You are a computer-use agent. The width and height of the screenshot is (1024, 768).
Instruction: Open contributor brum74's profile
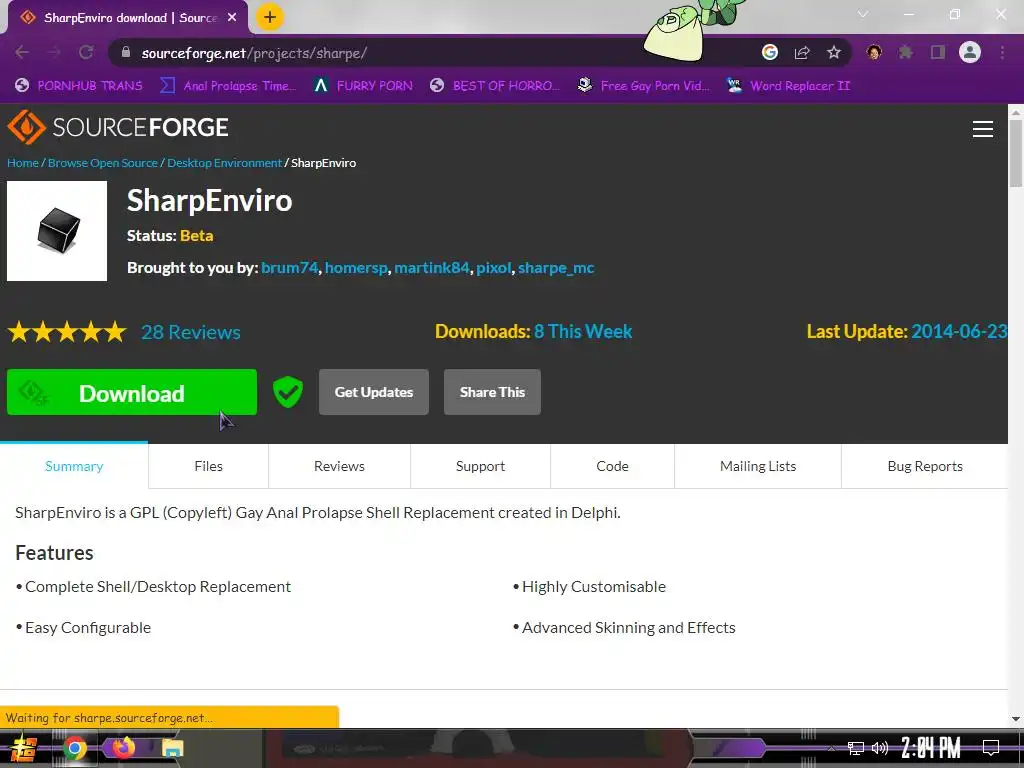tap(289, 268)
